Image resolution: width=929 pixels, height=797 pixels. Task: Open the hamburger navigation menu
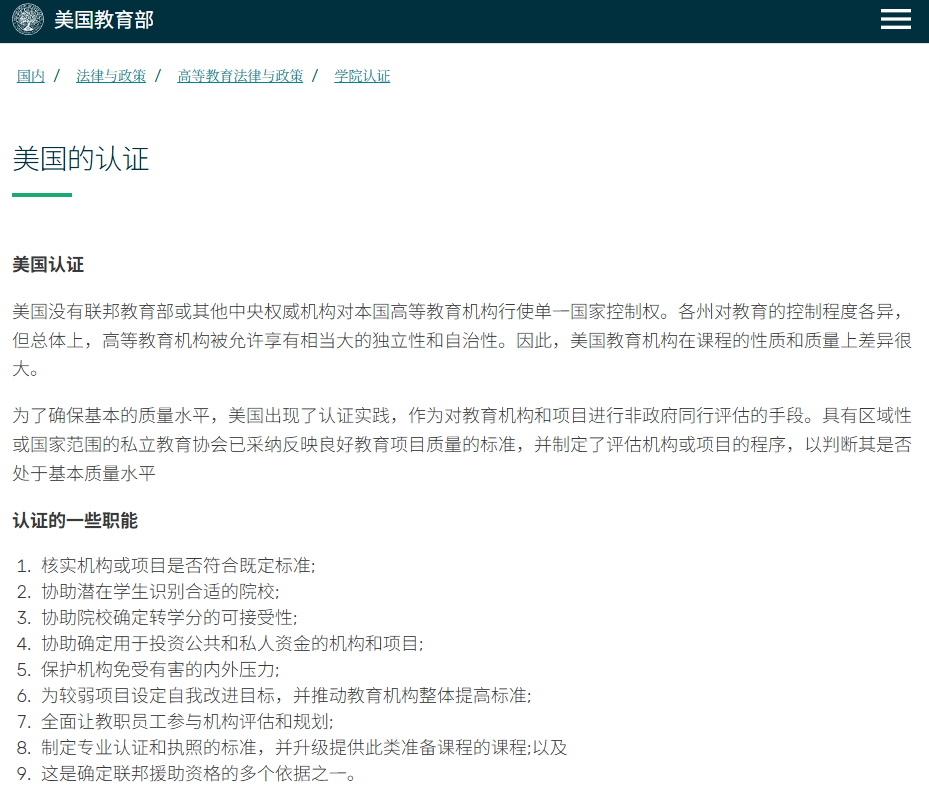[895, 20]
